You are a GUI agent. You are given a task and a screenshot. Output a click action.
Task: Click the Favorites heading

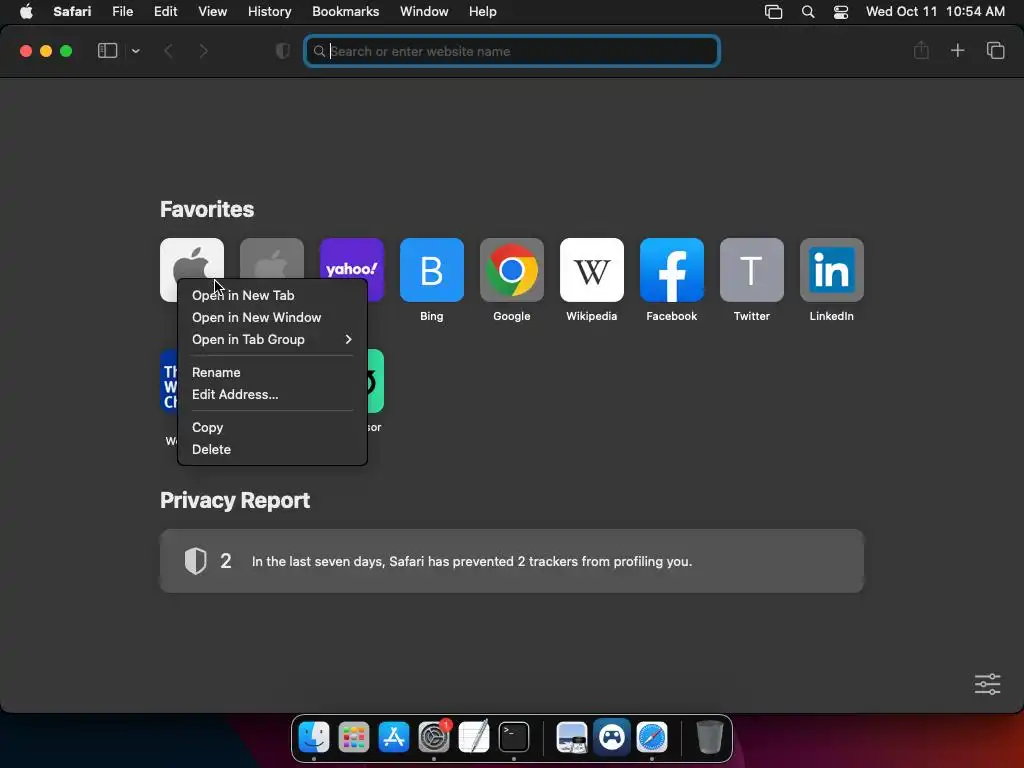[207, 209]
